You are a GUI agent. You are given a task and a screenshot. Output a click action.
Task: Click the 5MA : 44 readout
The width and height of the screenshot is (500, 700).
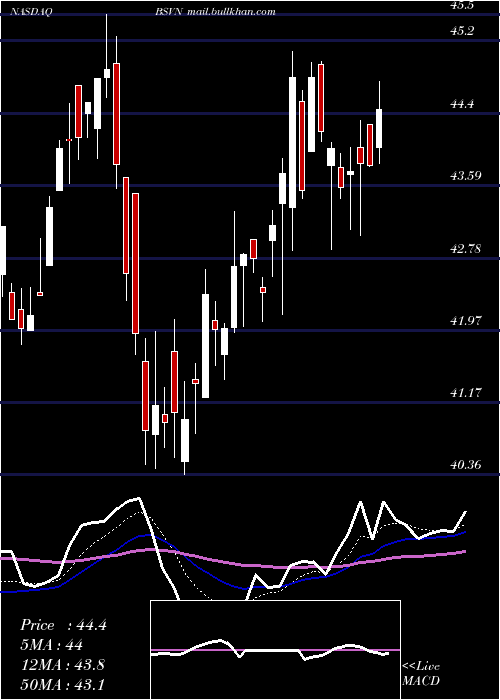click(51, 645)
